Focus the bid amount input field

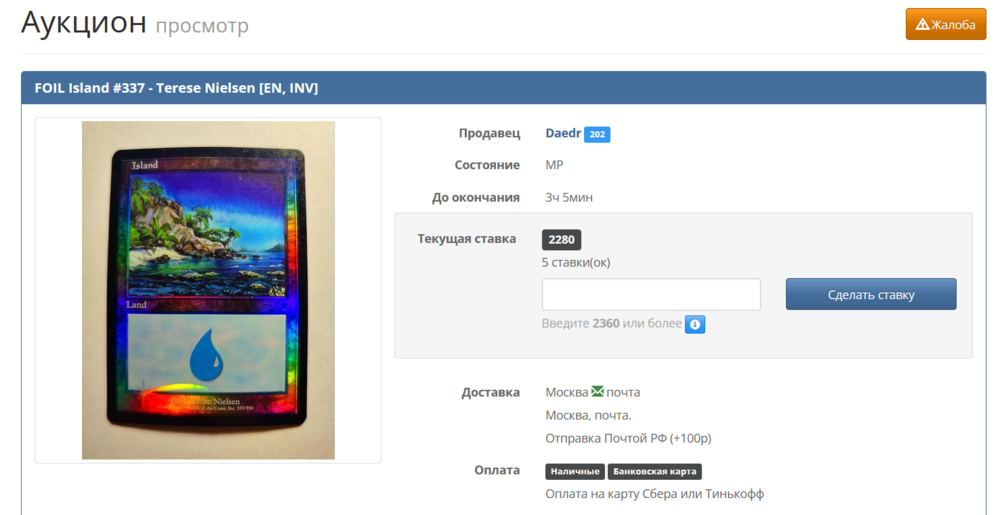(x=651, y=294)
